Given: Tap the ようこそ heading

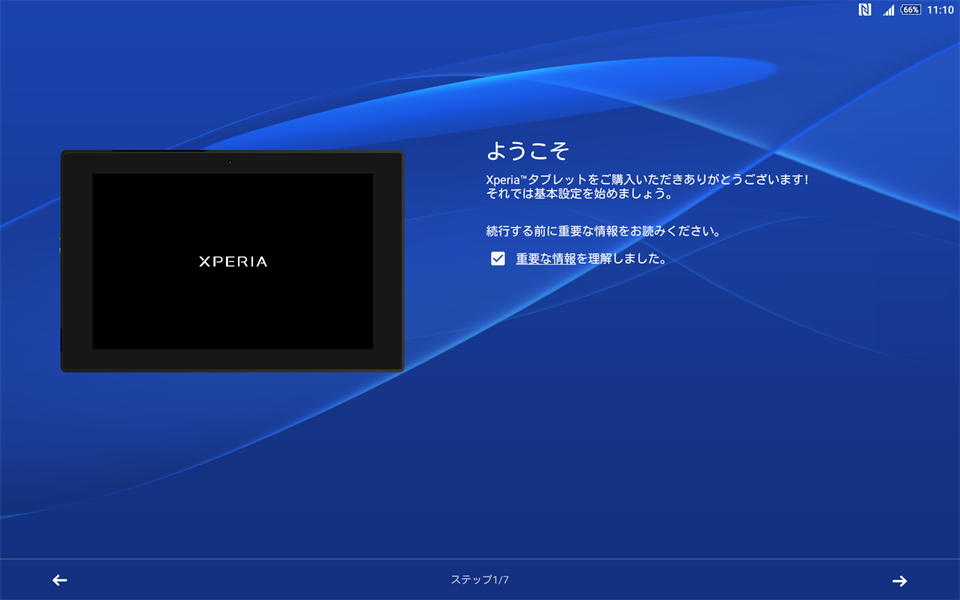Looking at the screenshot, I should pyautogui.click(x=528, y=151).
